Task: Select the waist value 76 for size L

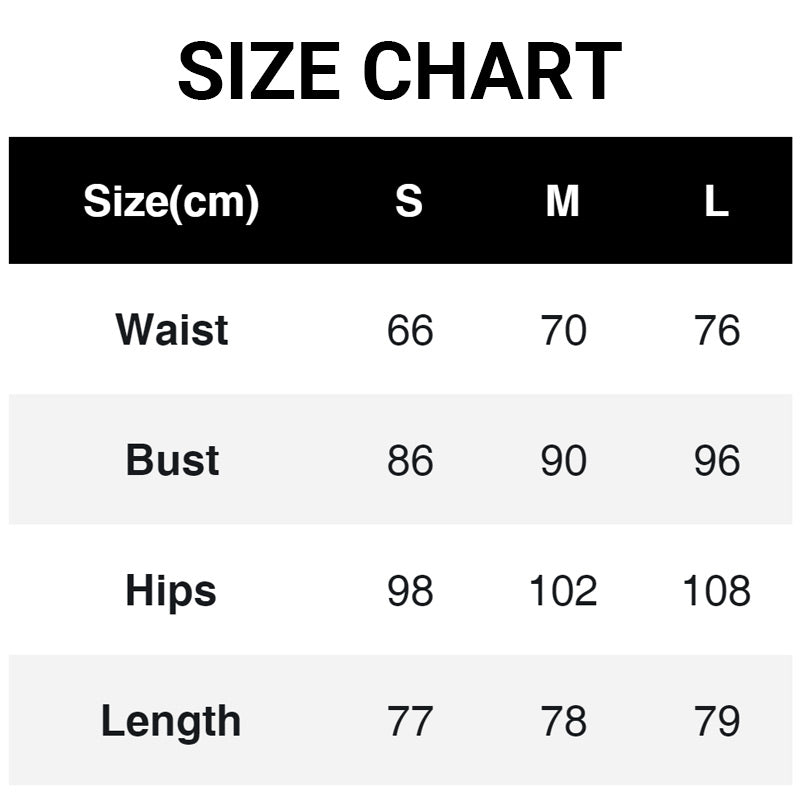Action: click(717, 331)
